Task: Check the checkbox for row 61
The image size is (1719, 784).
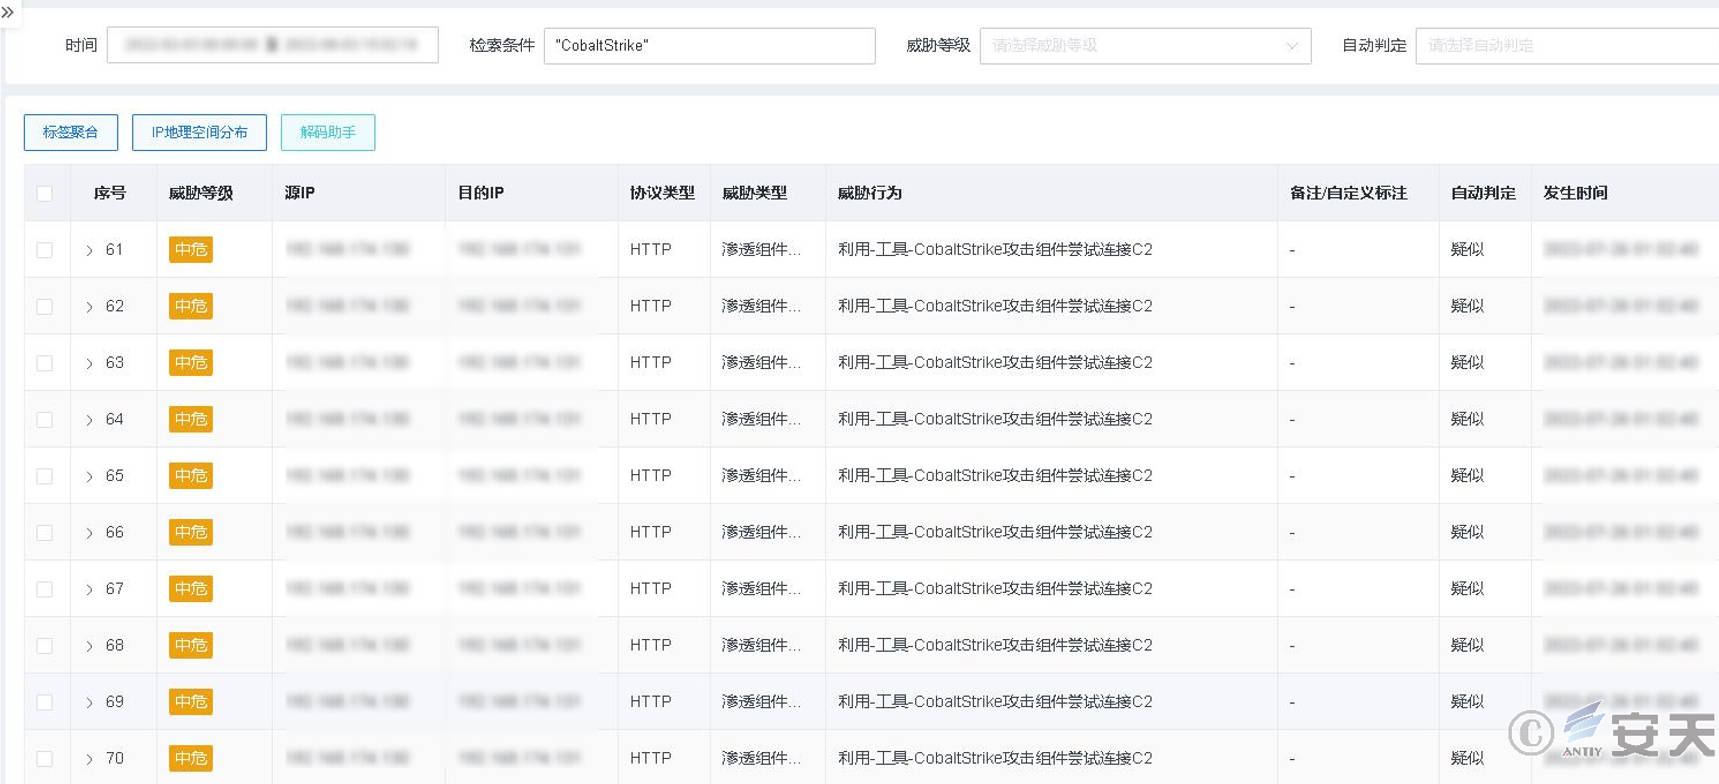Action: [x=45, y=250]
